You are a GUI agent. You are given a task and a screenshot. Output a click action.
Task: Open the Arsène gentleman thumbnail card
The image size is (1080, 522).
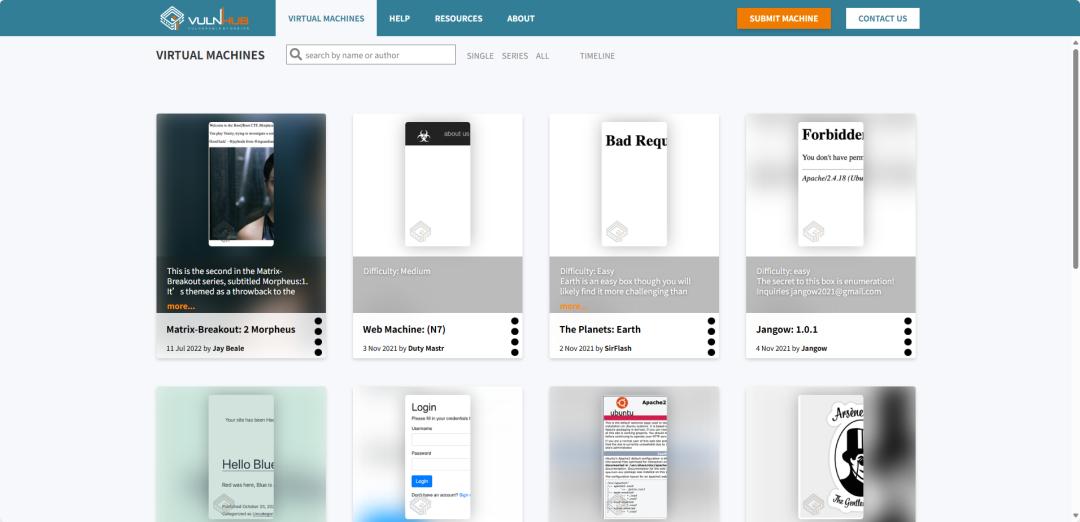coord(831,457)
